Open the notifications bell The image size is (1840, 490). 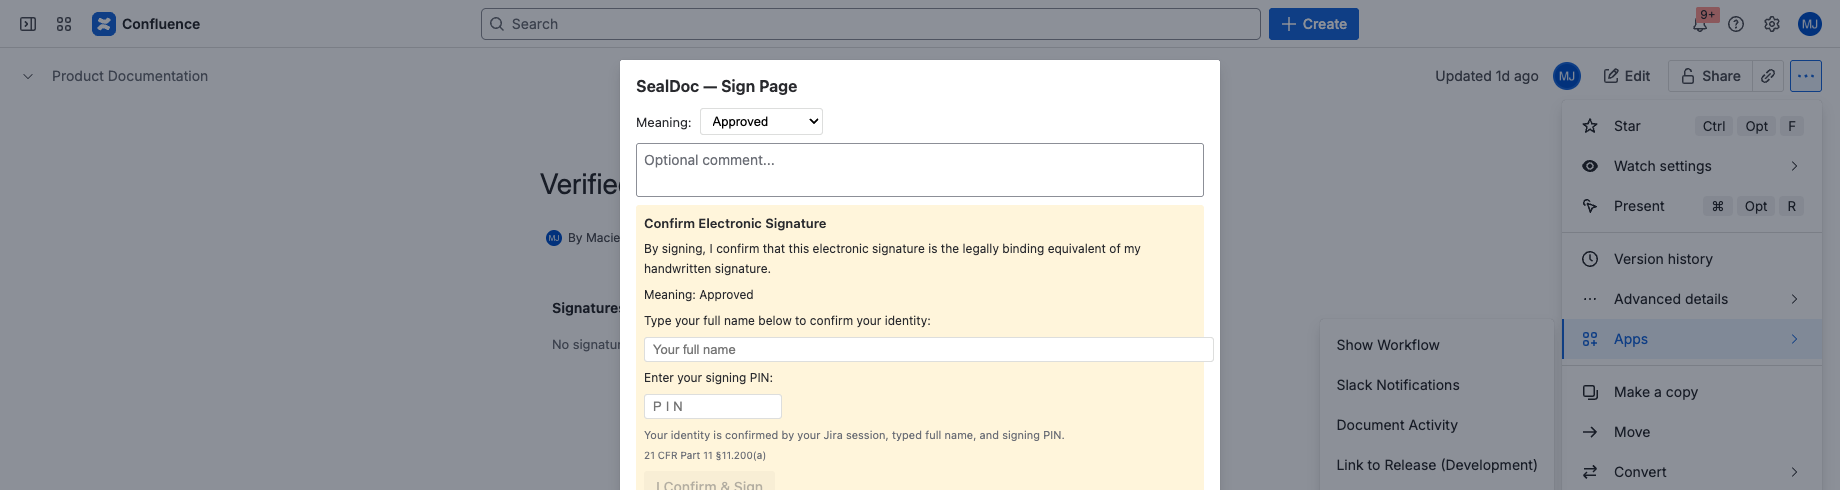[x=1700, y=24]
